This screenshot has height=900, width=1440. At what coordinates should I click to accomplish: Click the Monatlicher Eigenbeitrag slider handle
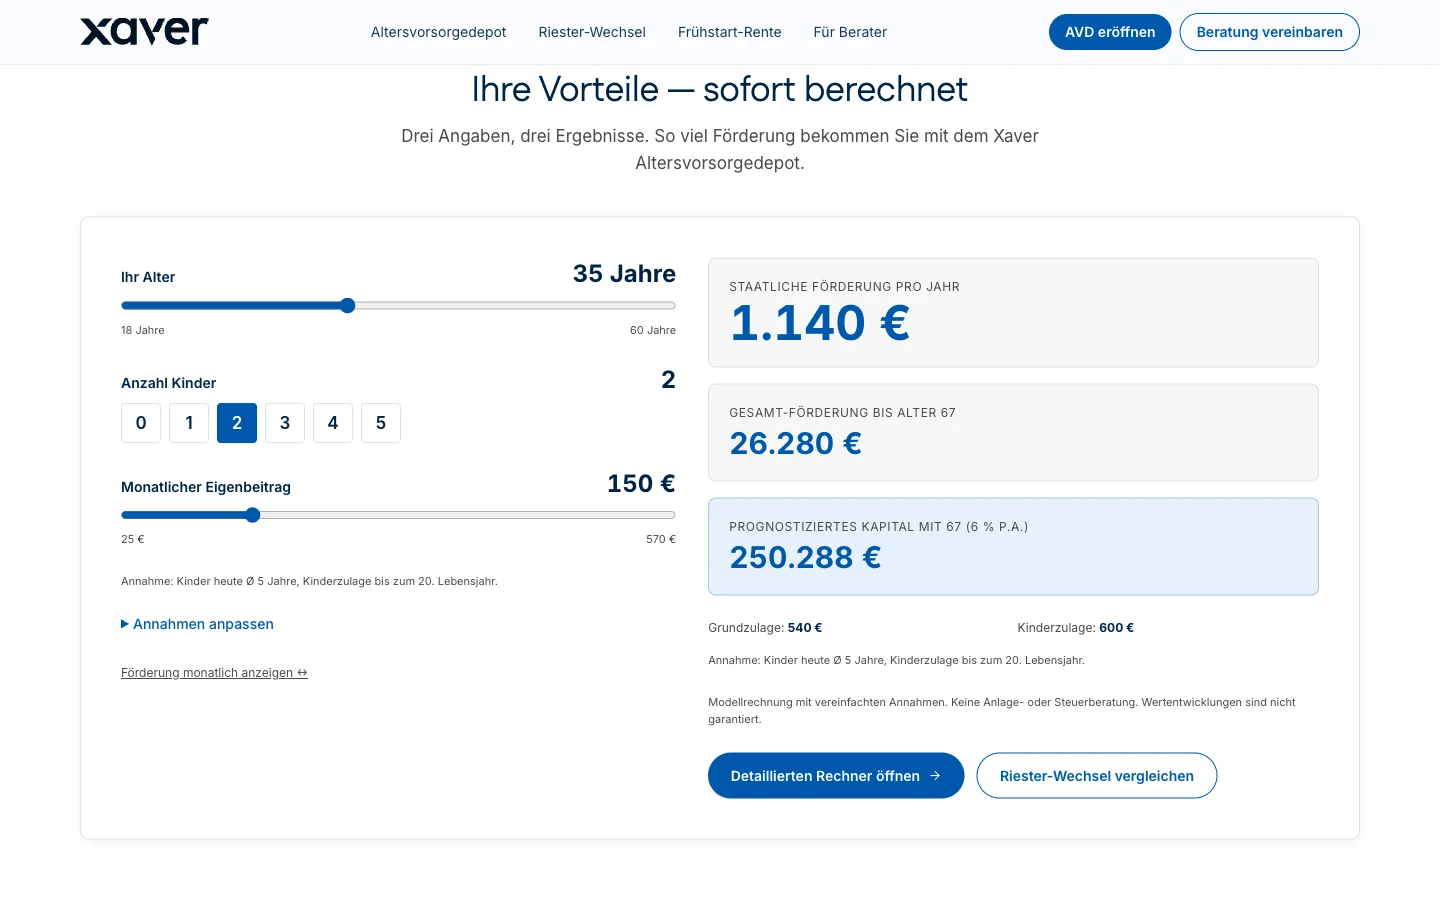(252, 515)
